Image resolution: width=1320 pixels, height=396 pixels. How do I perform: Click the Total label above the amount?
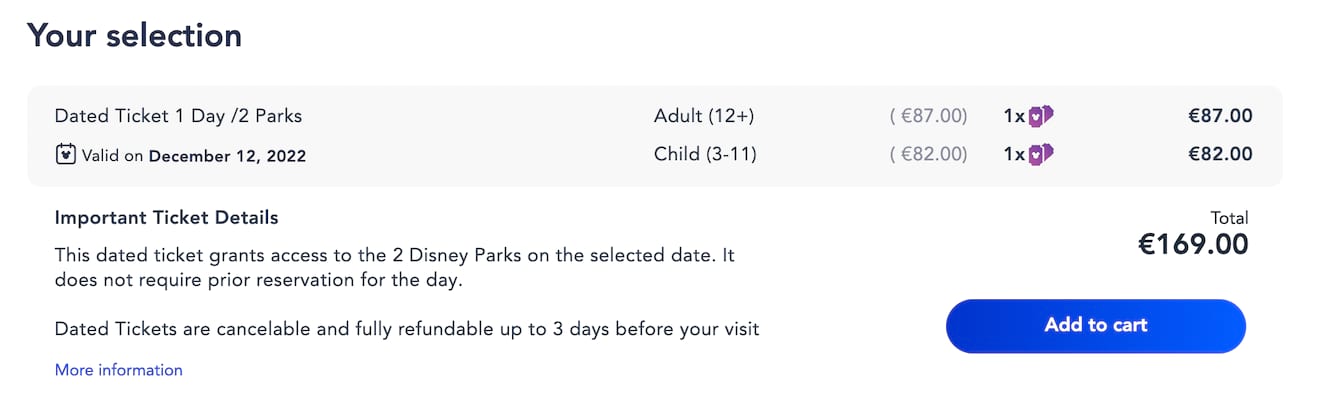coord(1230,218)
